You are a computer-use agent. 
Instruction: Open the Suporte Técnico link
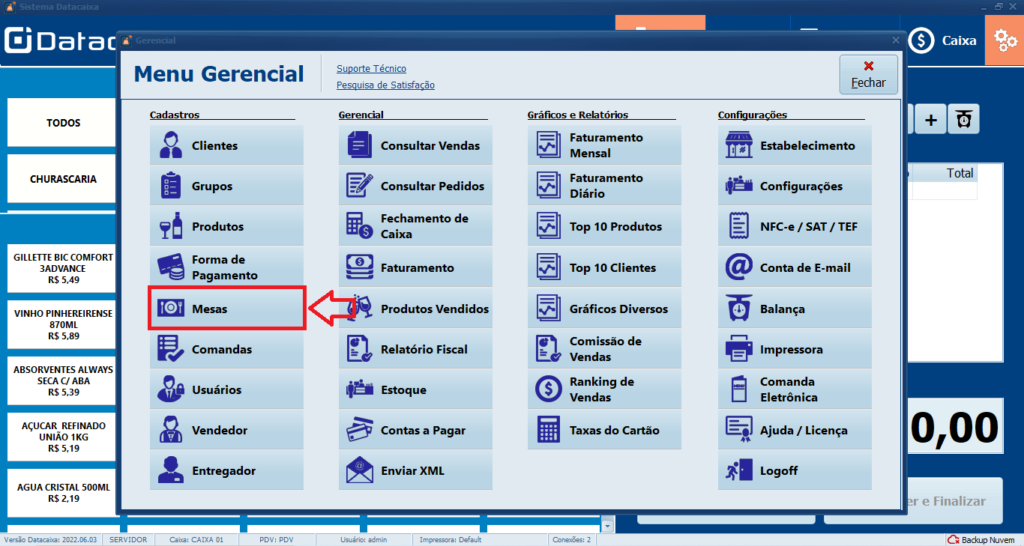[371, 68]
